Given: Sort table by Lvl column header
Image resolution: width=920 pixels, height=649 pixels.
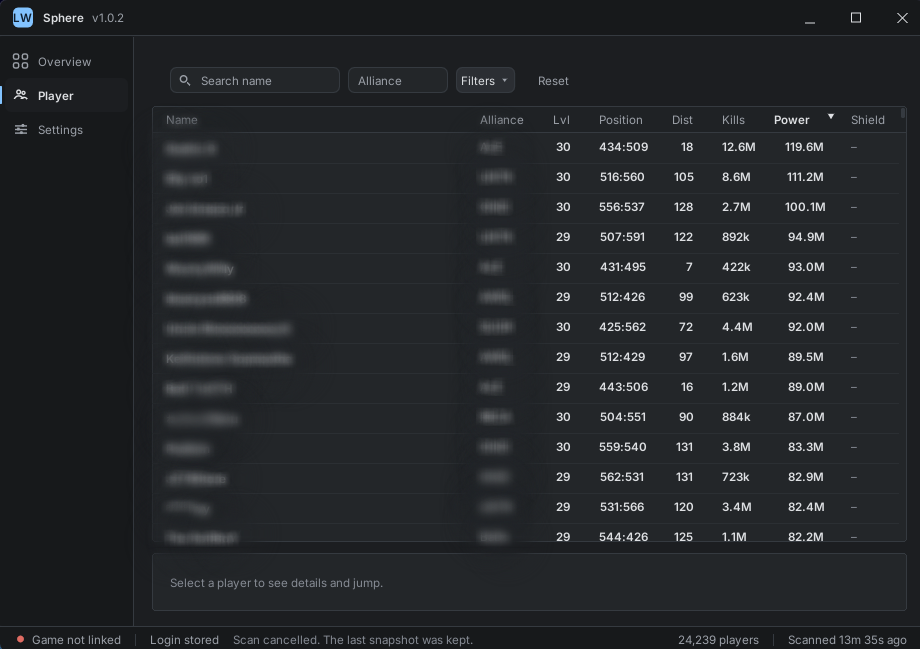Looking at the screenshot, I should (561, 120).
